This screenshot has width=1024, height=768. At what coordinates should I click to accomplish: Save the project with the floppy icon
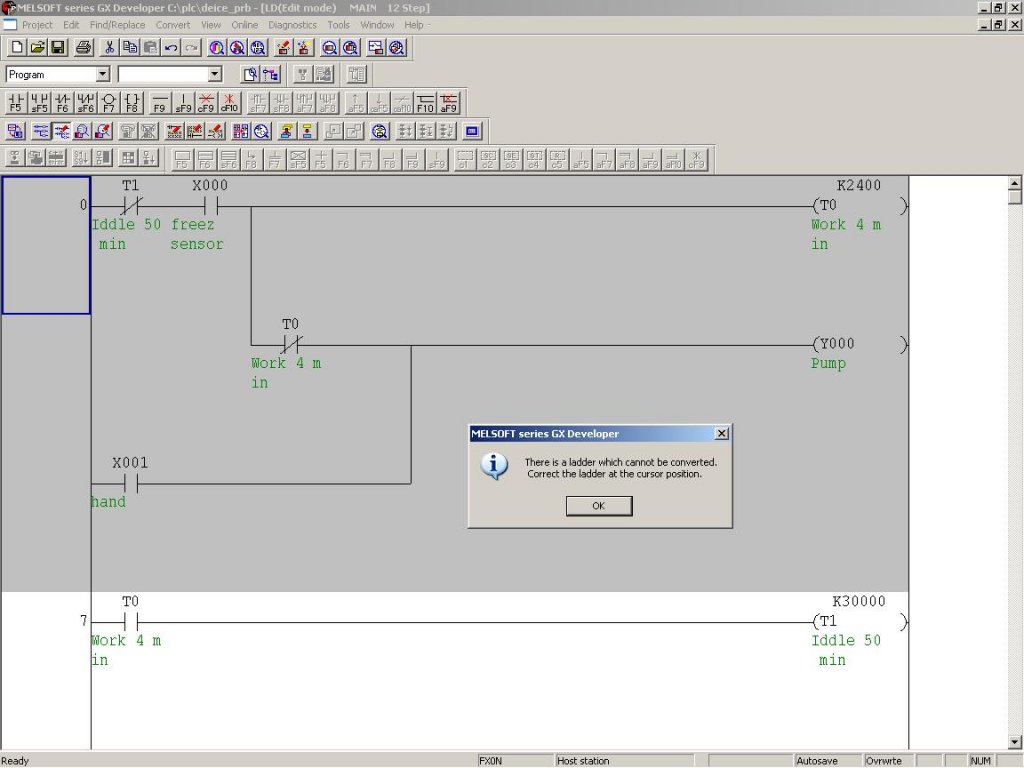point(57,48)
